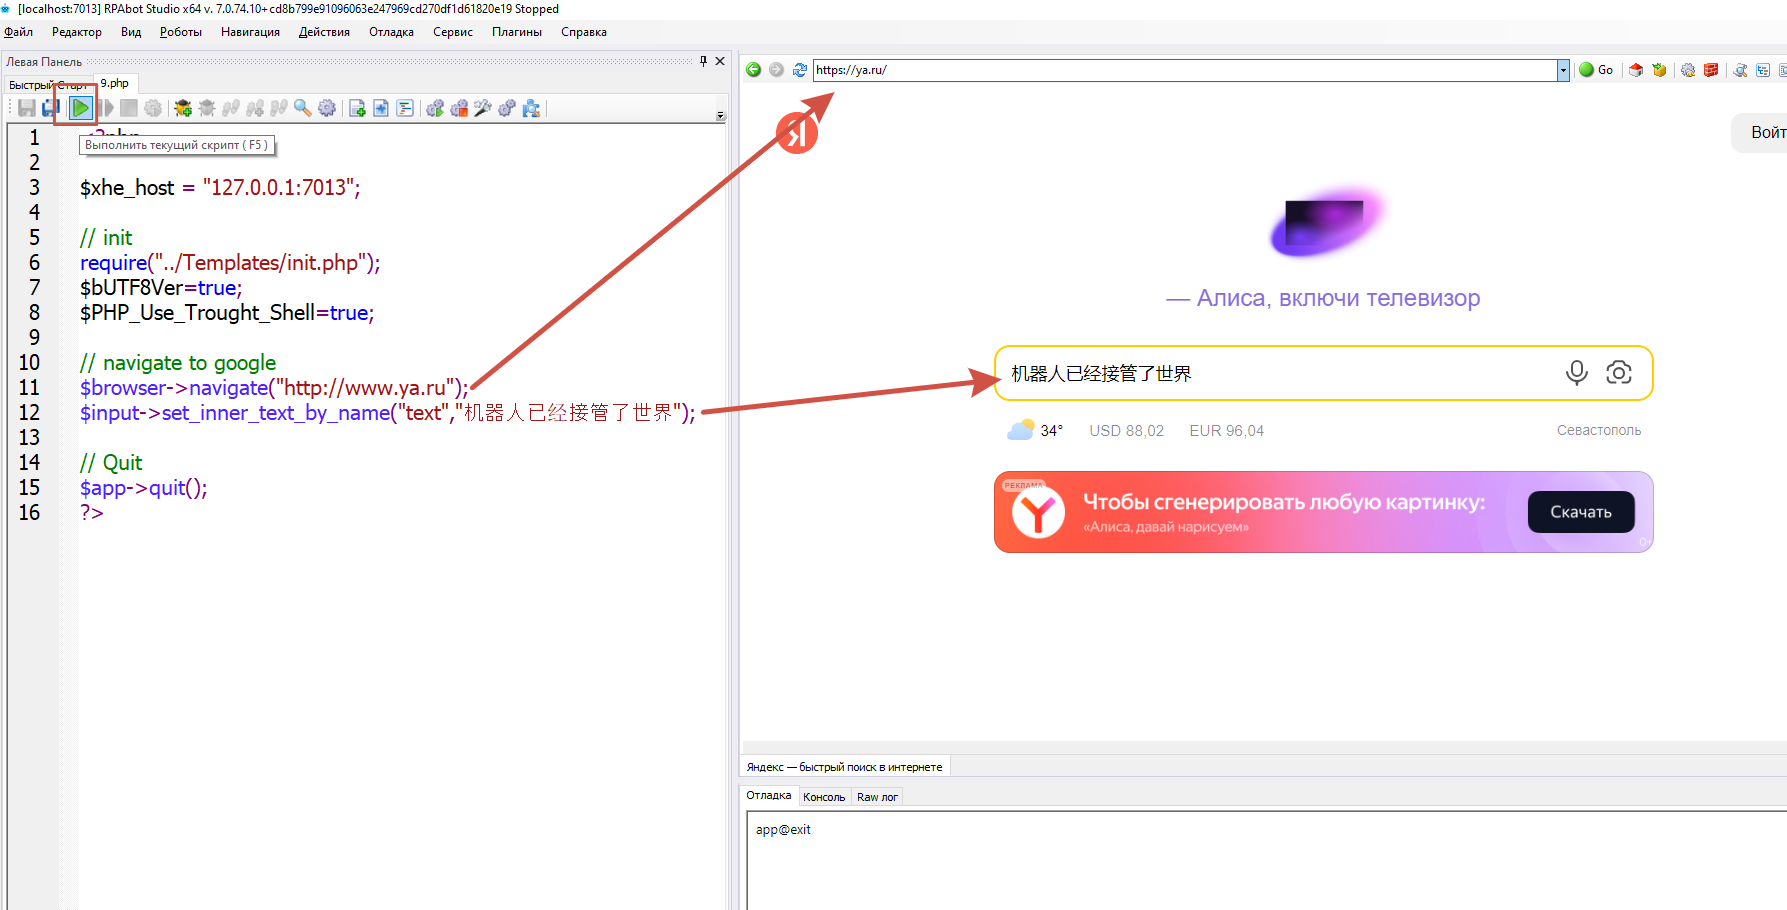This screenshot has height=910, width=1787.
Task: Run current script with green play button
Action: click(81, 108)
